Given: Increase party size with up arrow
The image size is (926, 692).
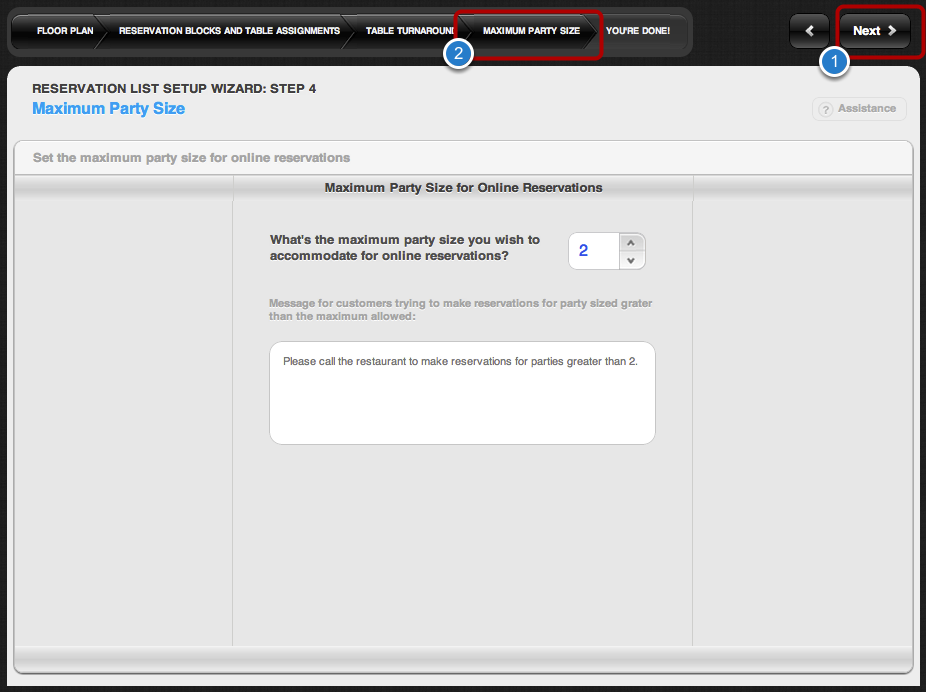Looking at the screenshot, I should (x=630, y=242).
